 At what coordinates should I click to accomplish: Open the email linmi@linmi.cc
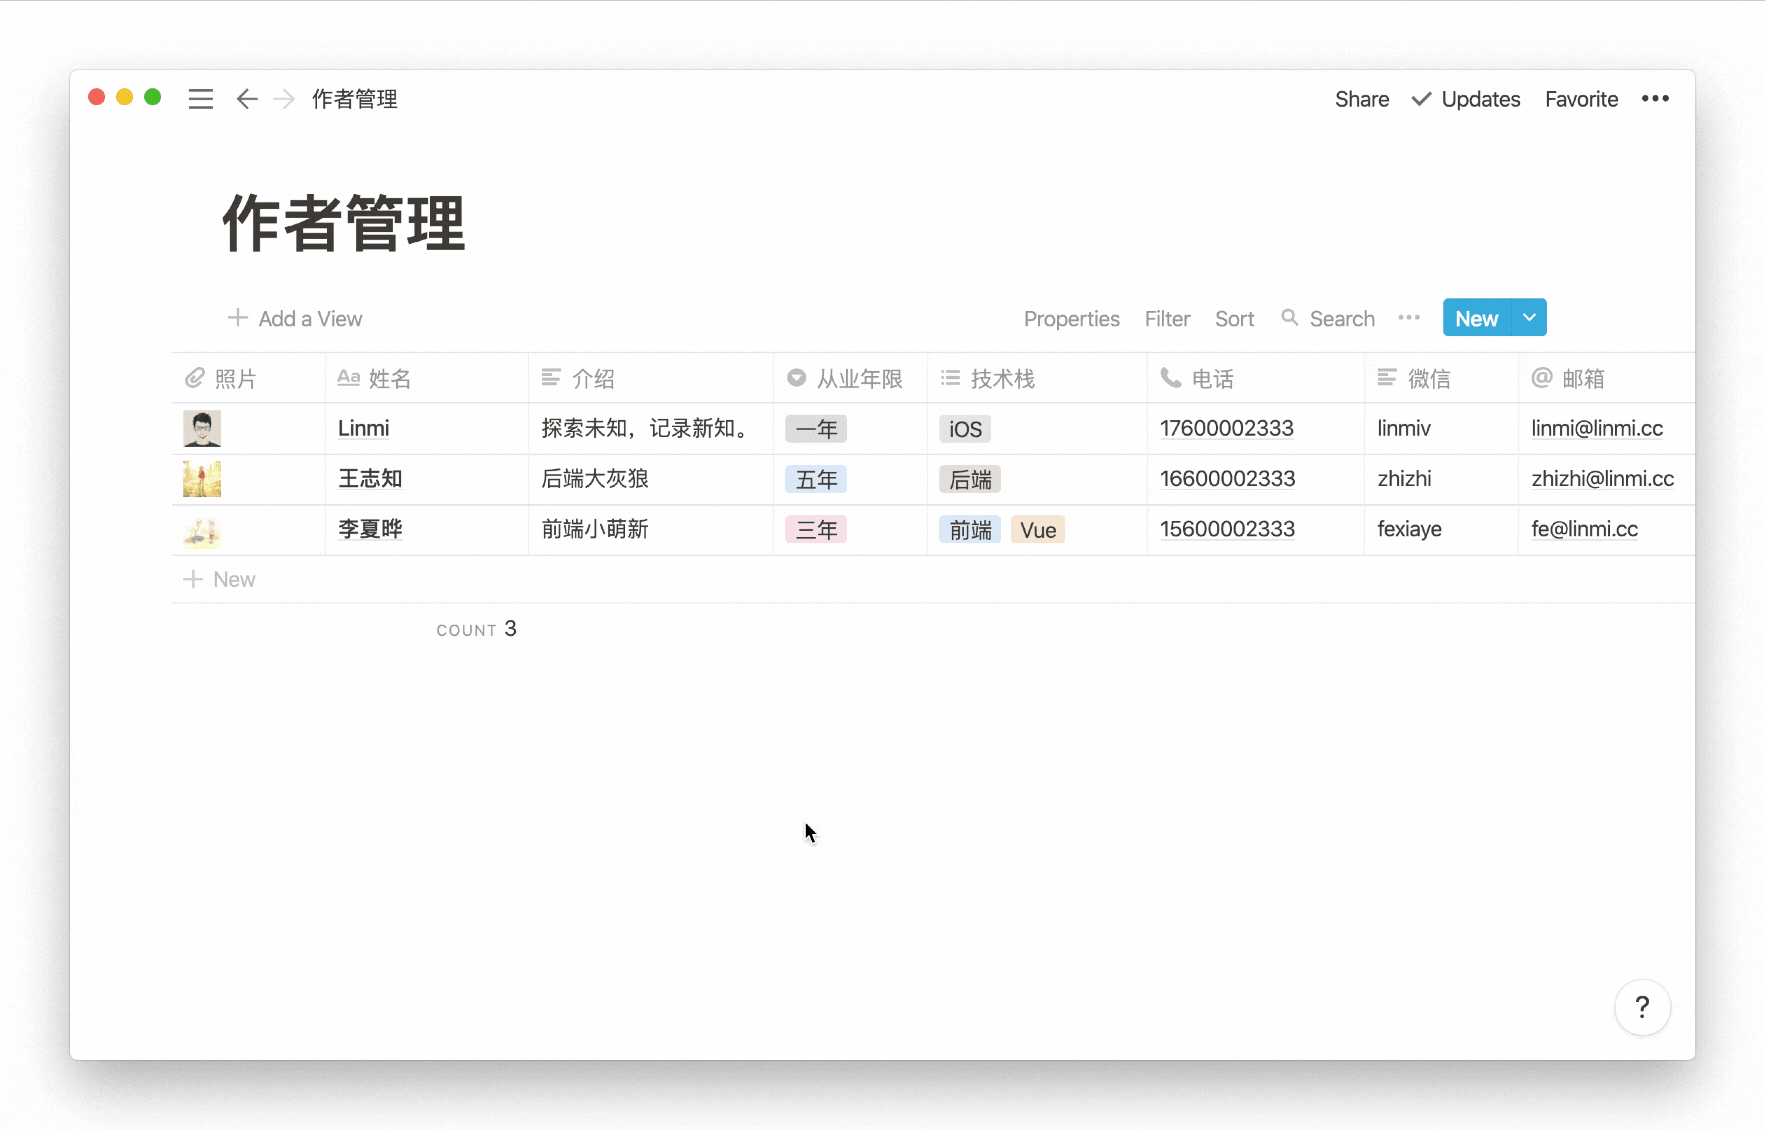(1597, 428)
